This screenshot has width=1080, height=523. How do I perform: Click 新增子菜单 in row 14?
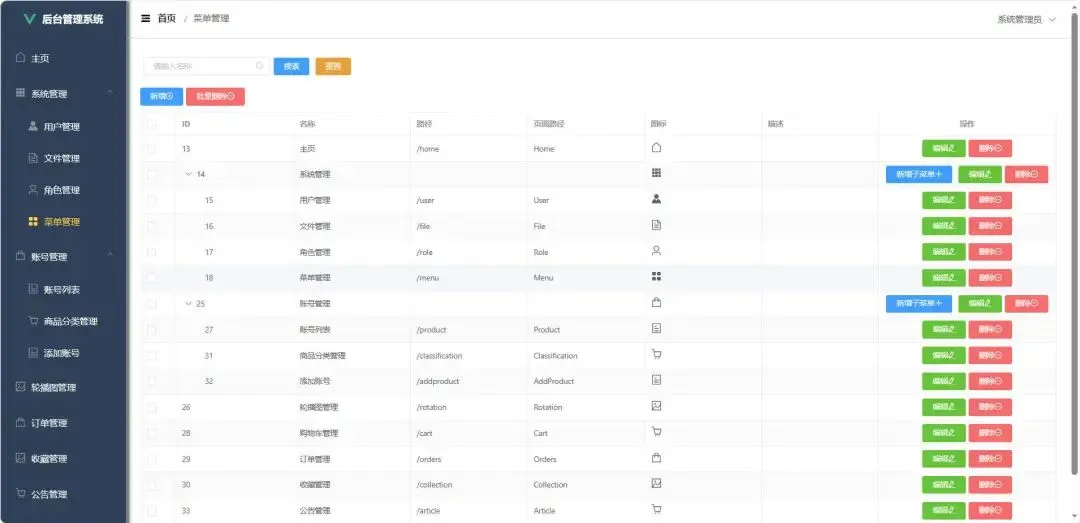coord(919,174)
